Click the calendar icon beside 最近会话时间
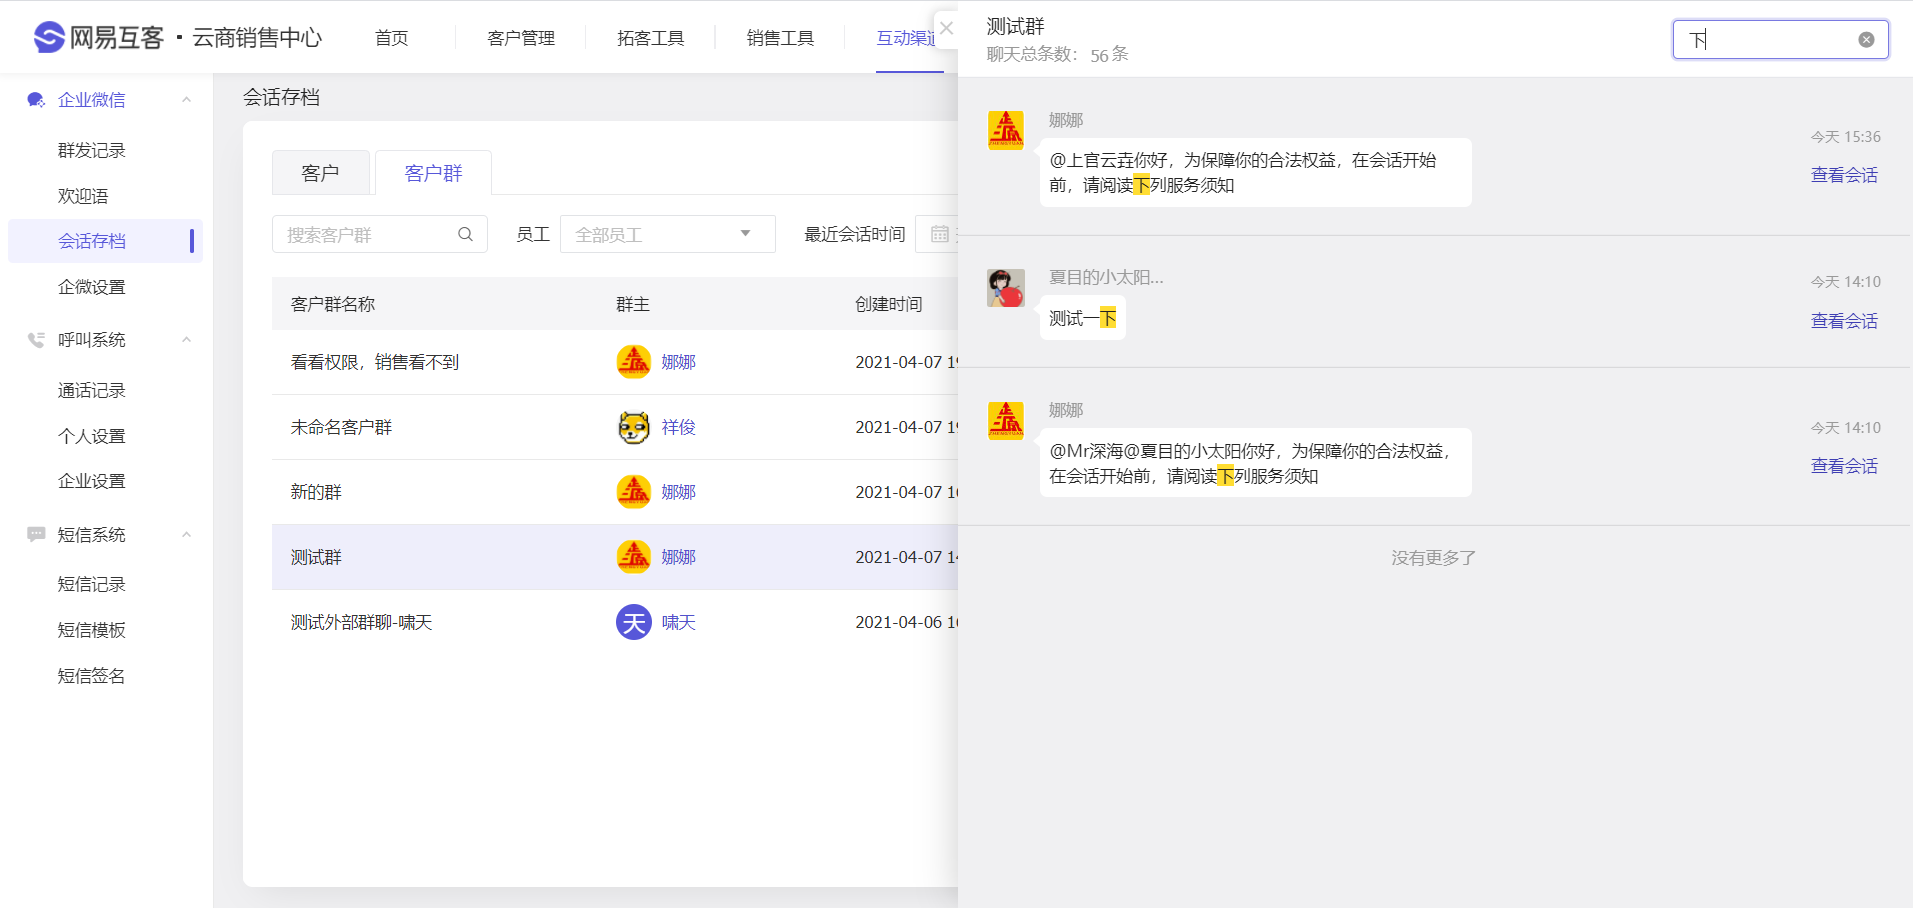 click(x=940, y=234)
